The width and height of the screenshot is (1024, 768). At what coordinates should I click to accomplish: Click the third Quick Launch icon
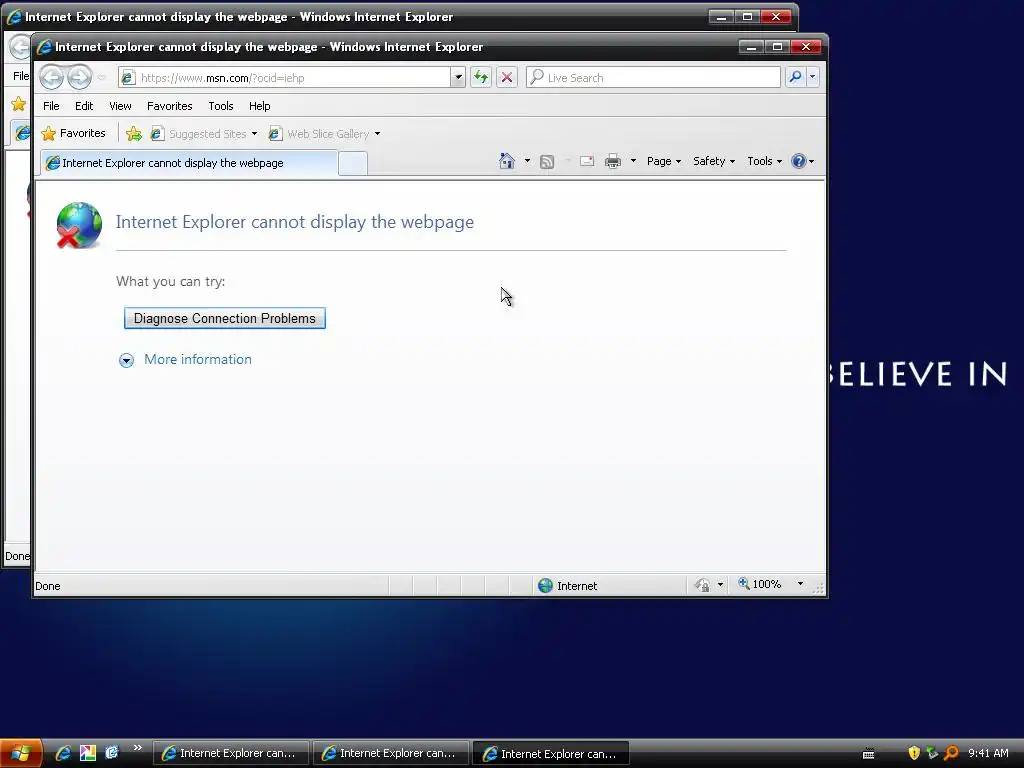(112, 753)
